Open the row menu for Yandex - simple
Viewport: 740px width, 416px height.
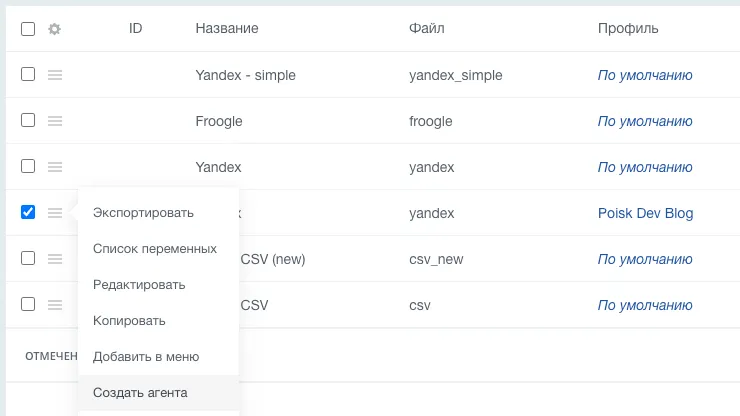tap(55, 75)
